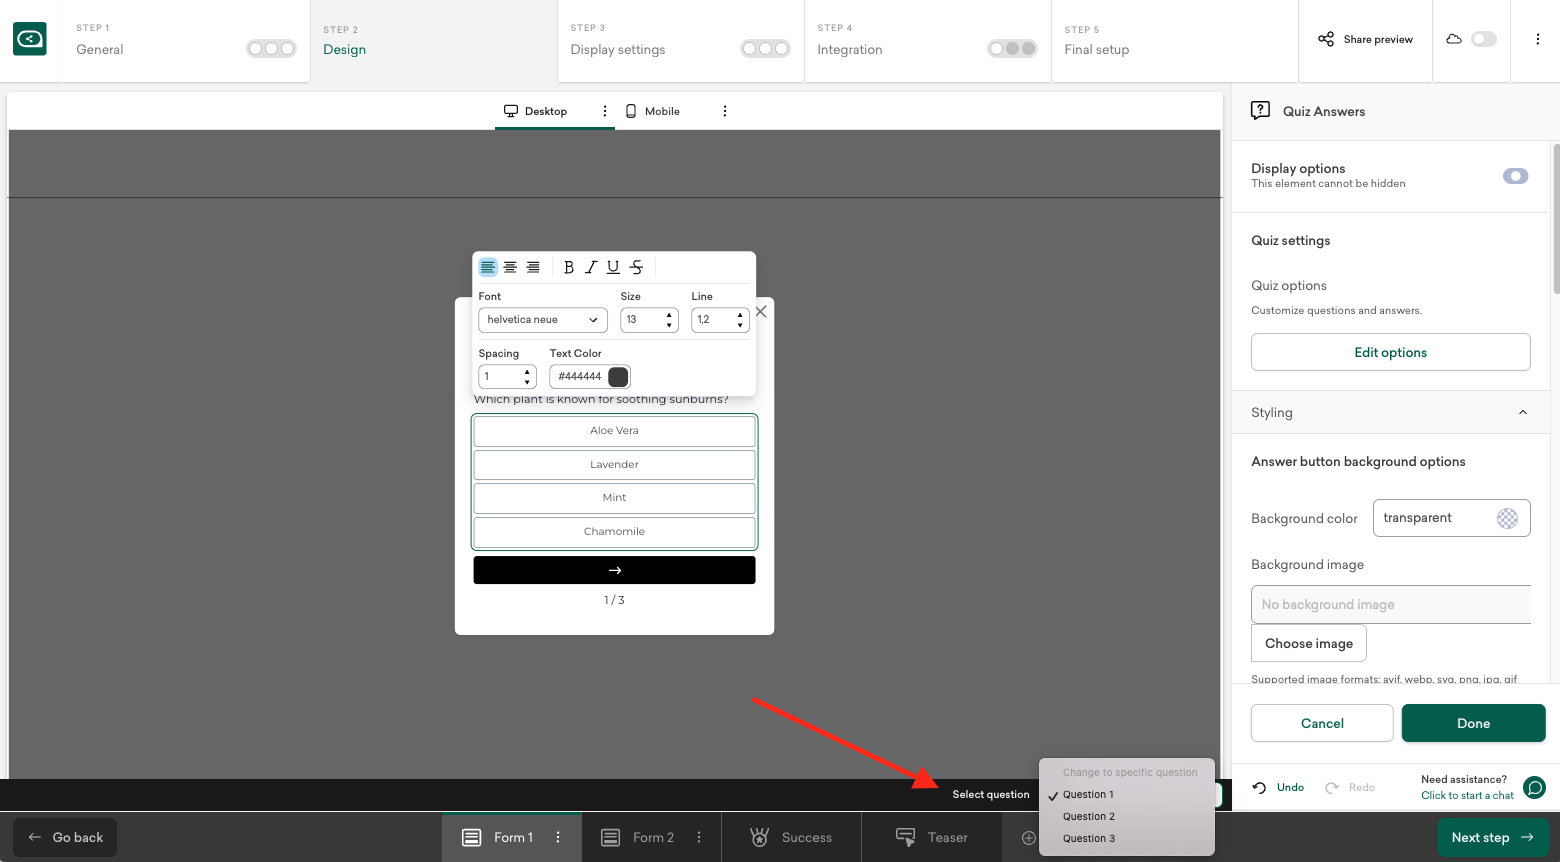Viewport: 1560px width, 862px height.
Task: Click the right panel scrollbar
Action: [x=1555, y=218]
